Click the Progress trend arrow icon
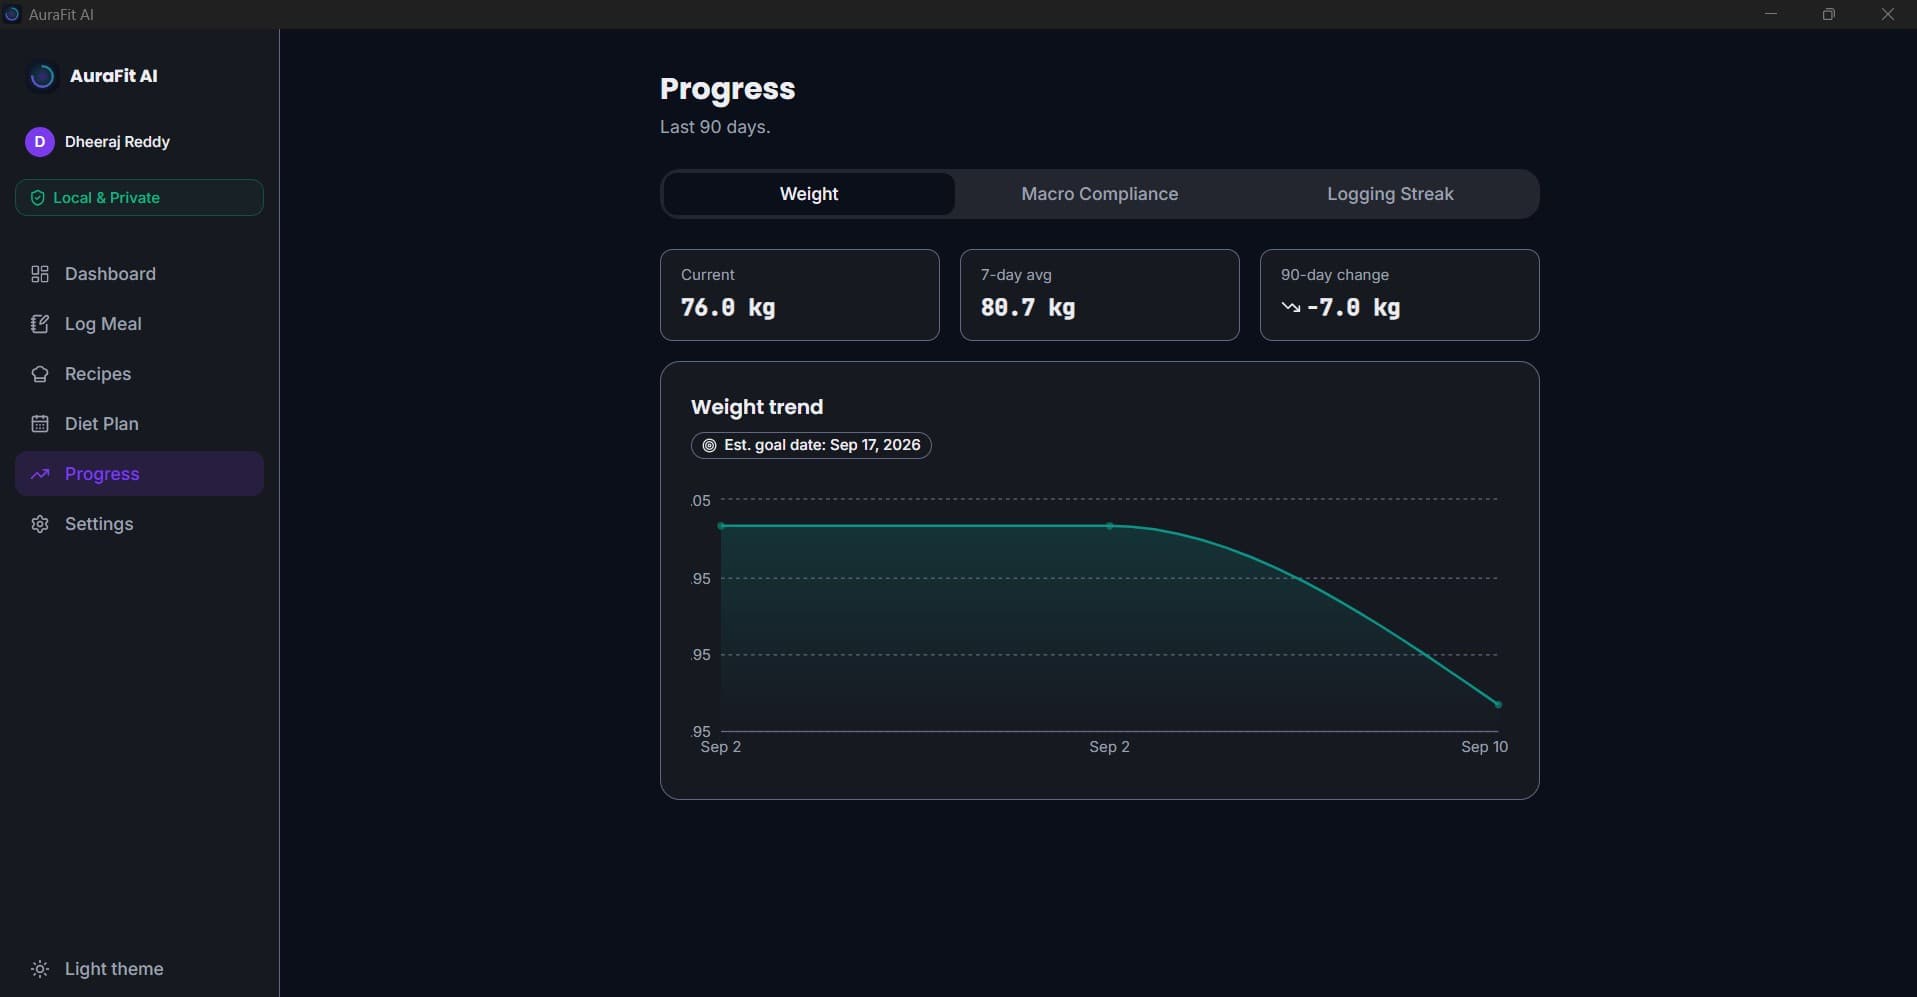The height and width of the screenshot is (997, 1917). [x=40, y=474]
